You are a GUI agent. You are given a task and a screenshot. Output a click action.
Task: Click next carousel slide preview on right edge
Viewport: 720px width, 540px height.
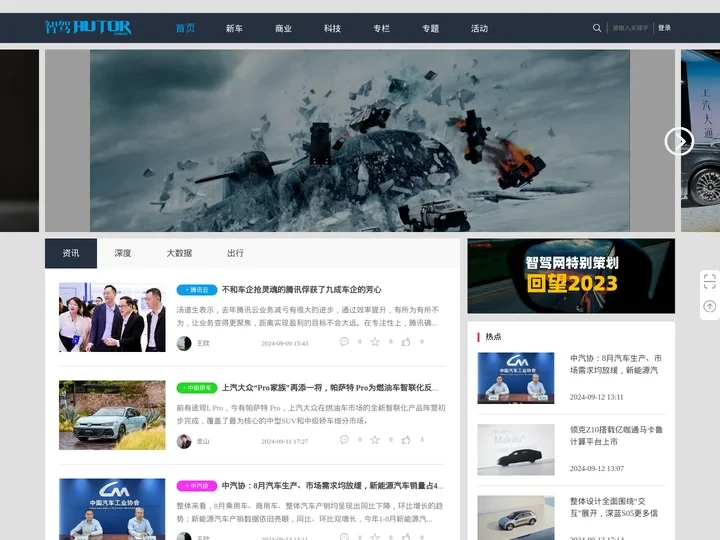click(700, 141)
